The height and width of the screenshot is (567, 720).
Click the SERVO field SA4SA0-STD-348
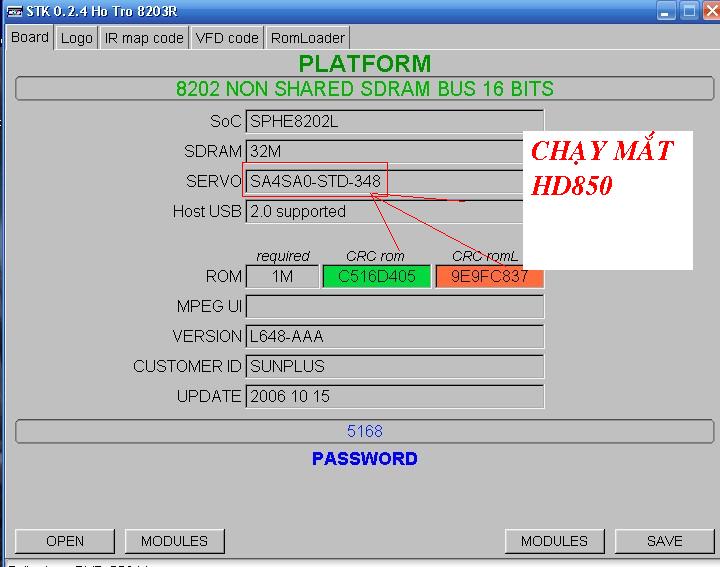point(385,181)
